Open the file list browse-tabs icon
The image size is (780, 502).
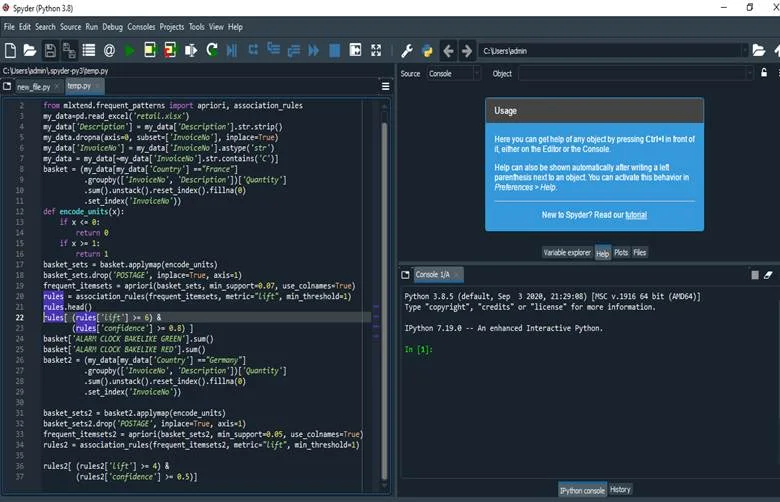tap(89, 50)
